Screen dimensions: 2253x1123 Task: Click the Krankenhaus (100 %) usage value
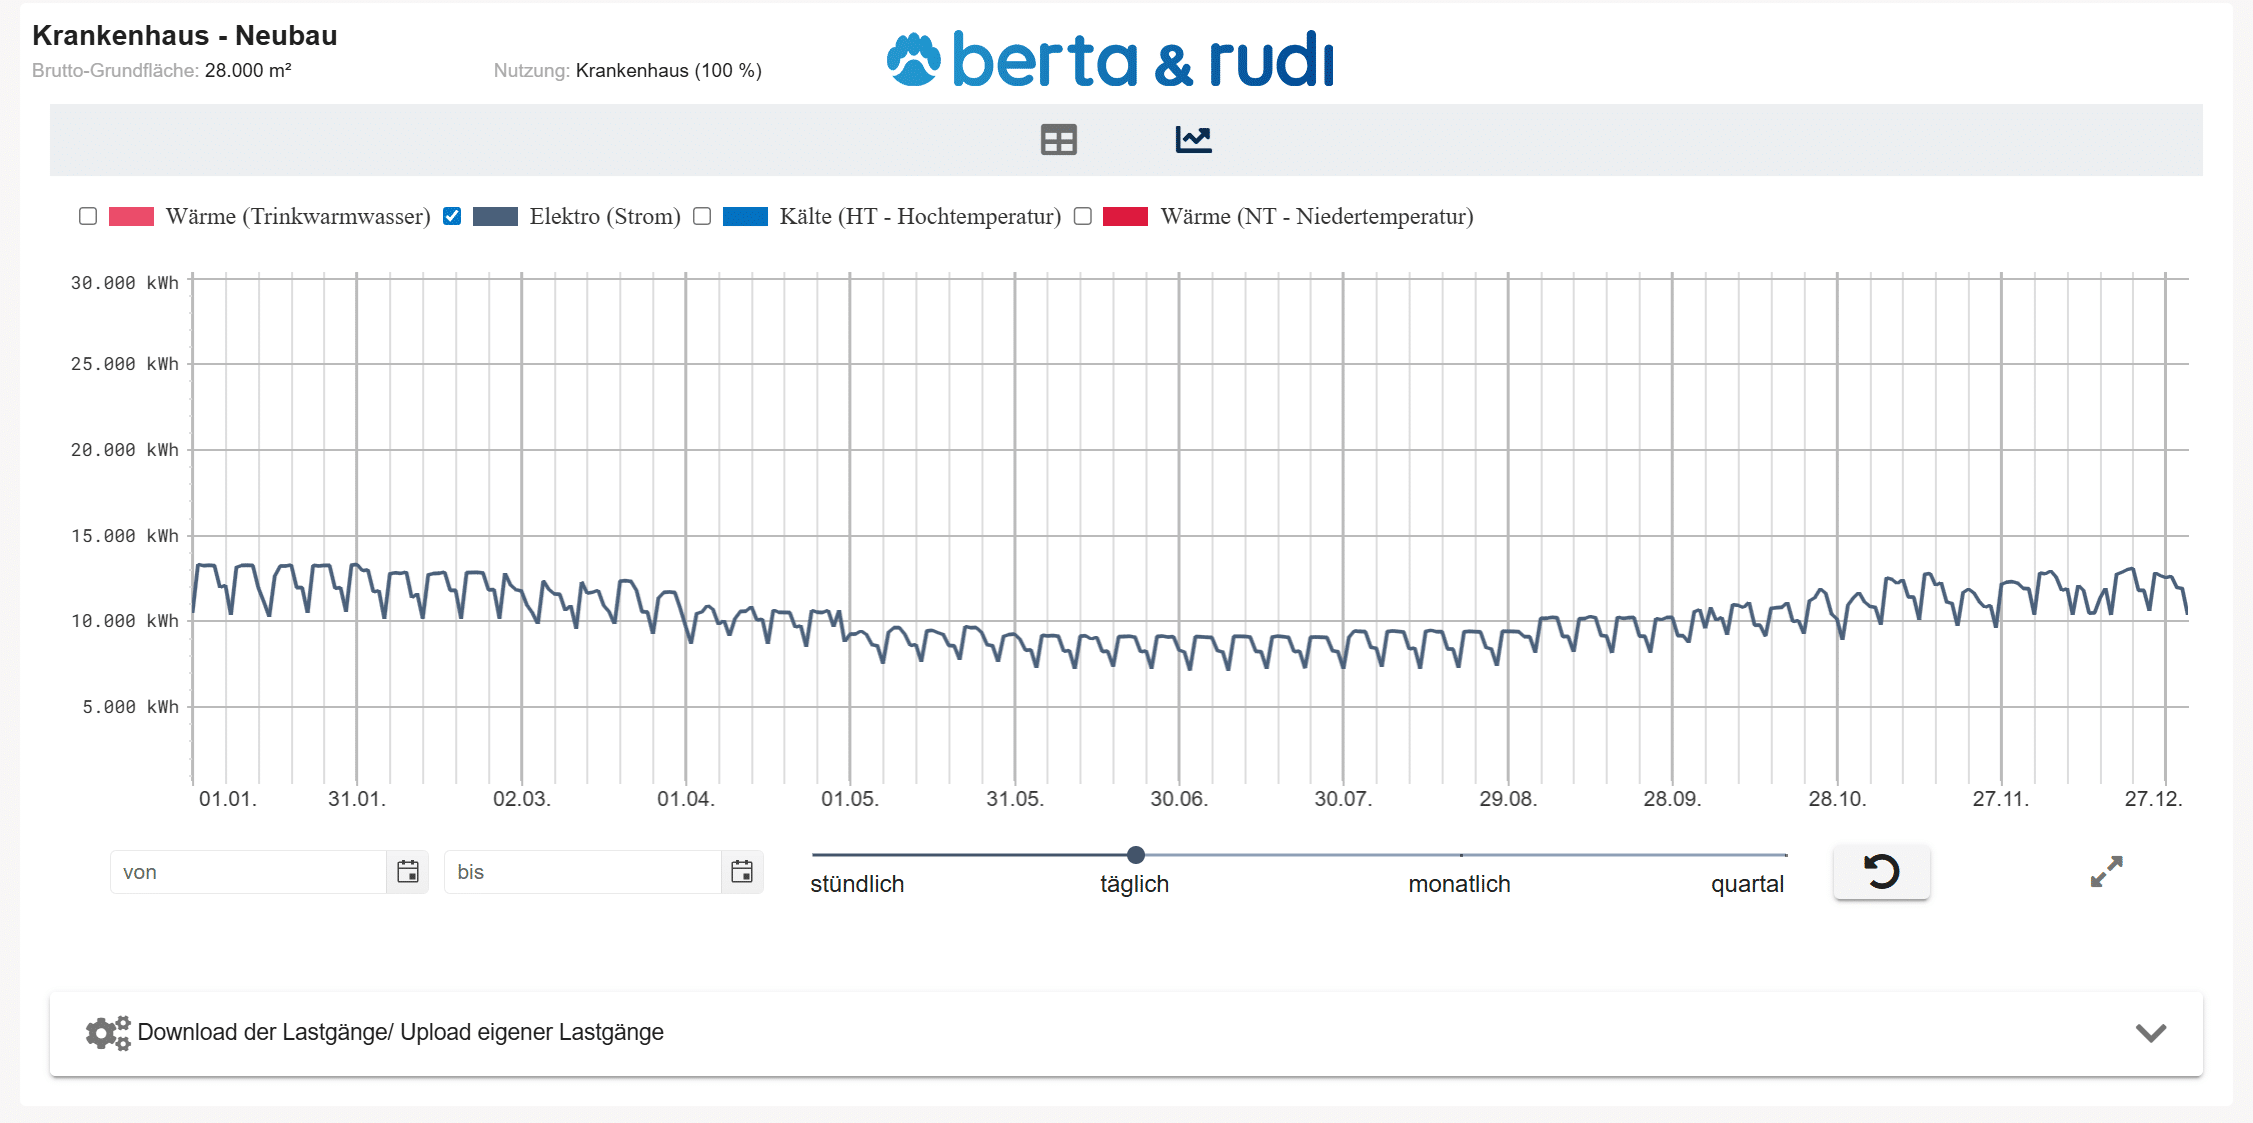(669, 70)
